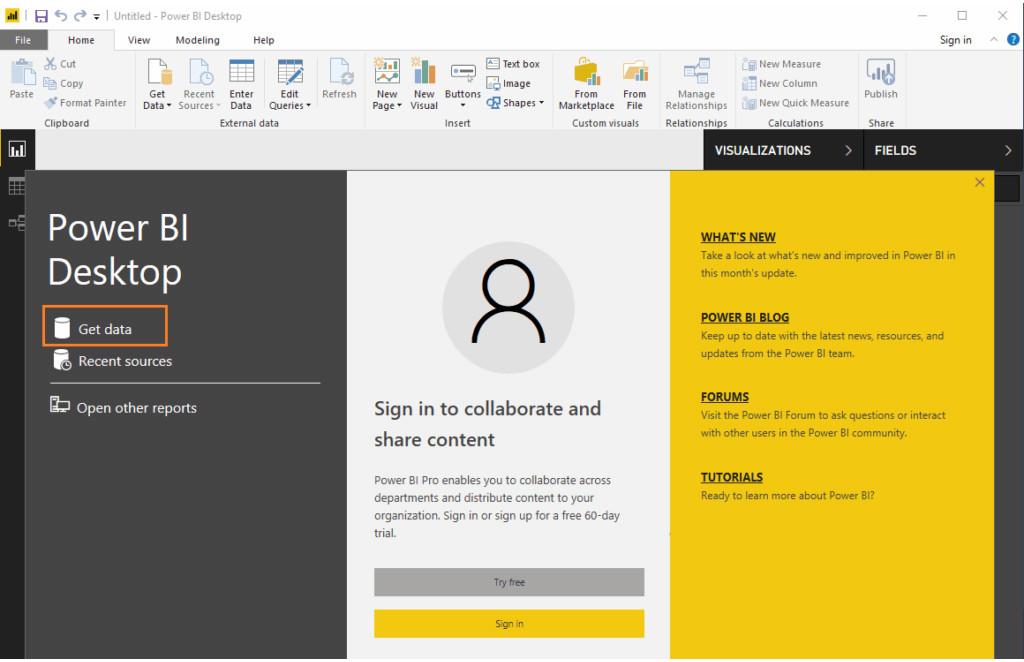Import a custom visual From File
The width and height of the screenshot is (1024, 662).
tap(635, 84)
